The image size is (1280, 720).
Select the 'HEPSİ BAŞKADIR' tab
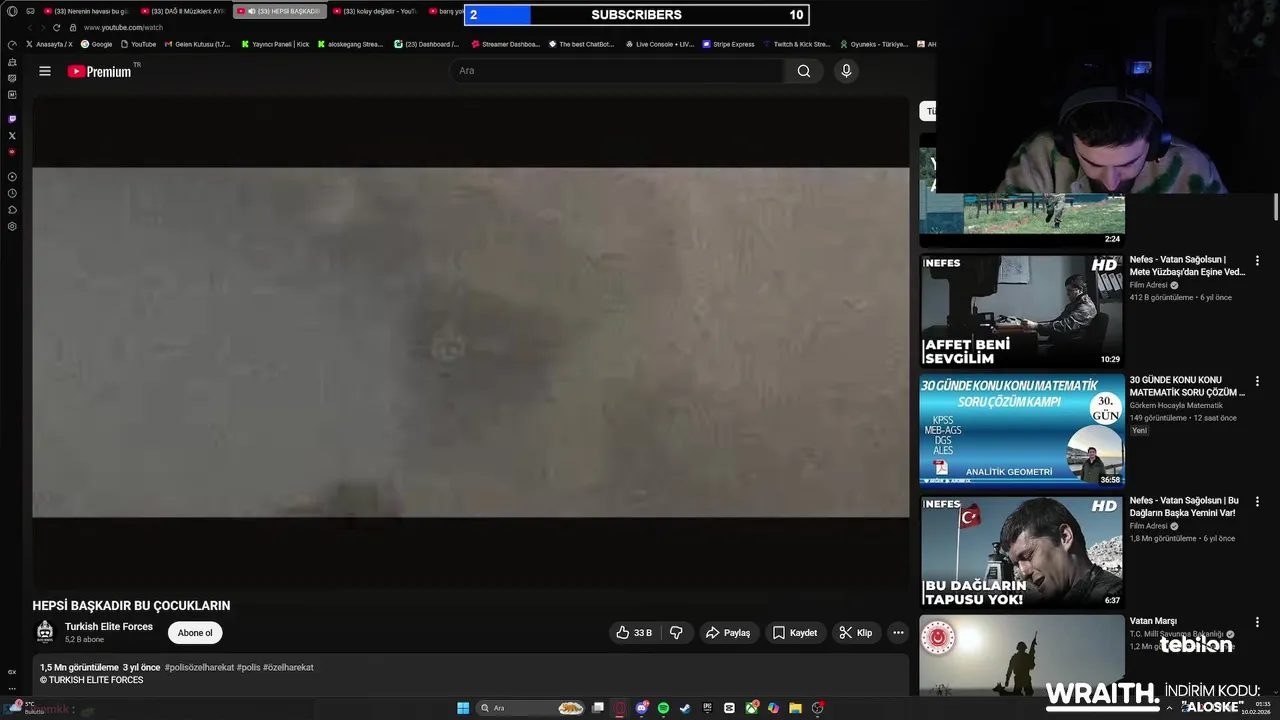tap(279, 11)
